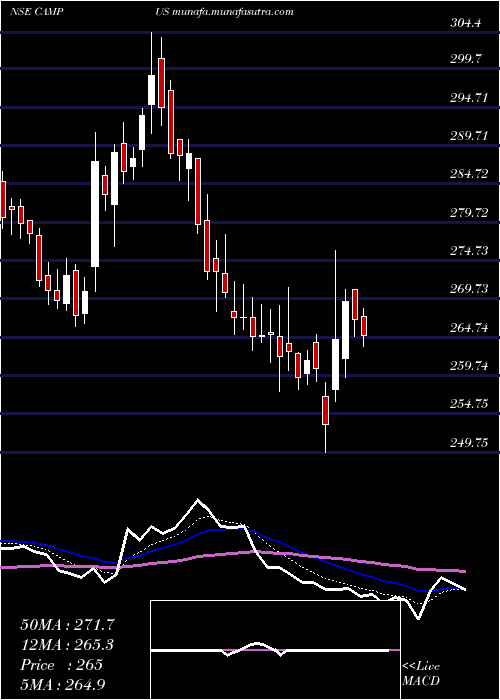Click the US munafa.munafasutra.com header text
Screen dimensions: 500x700
225,12
